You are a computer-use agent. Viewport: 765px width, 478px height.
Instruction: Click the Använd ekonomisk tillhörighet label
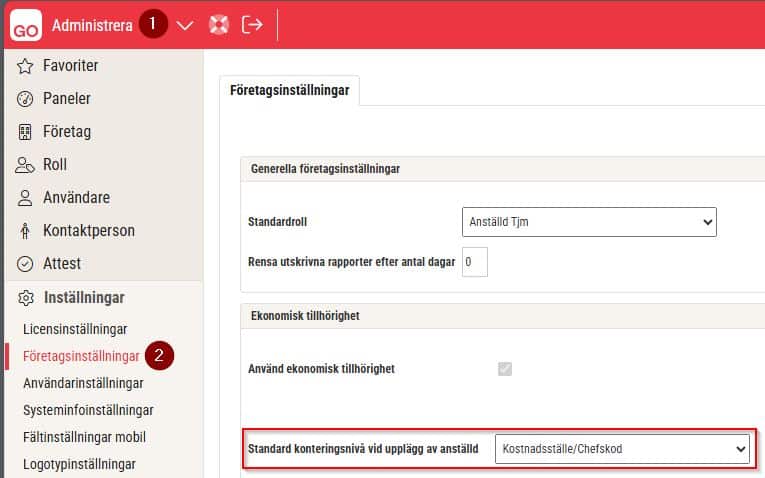coord(322,369)
